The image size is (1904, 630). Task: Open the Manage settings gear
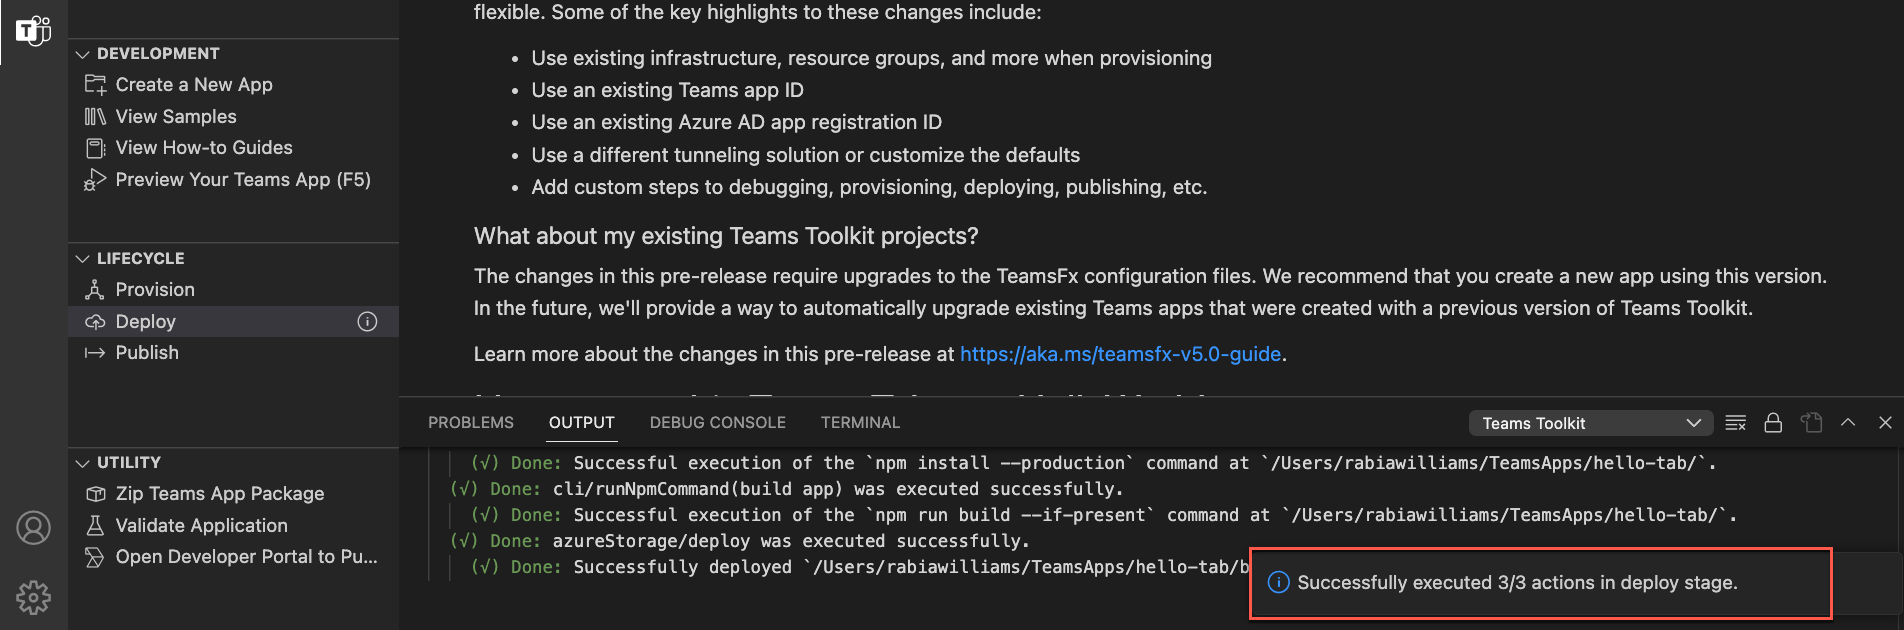[x=33, y=596]
